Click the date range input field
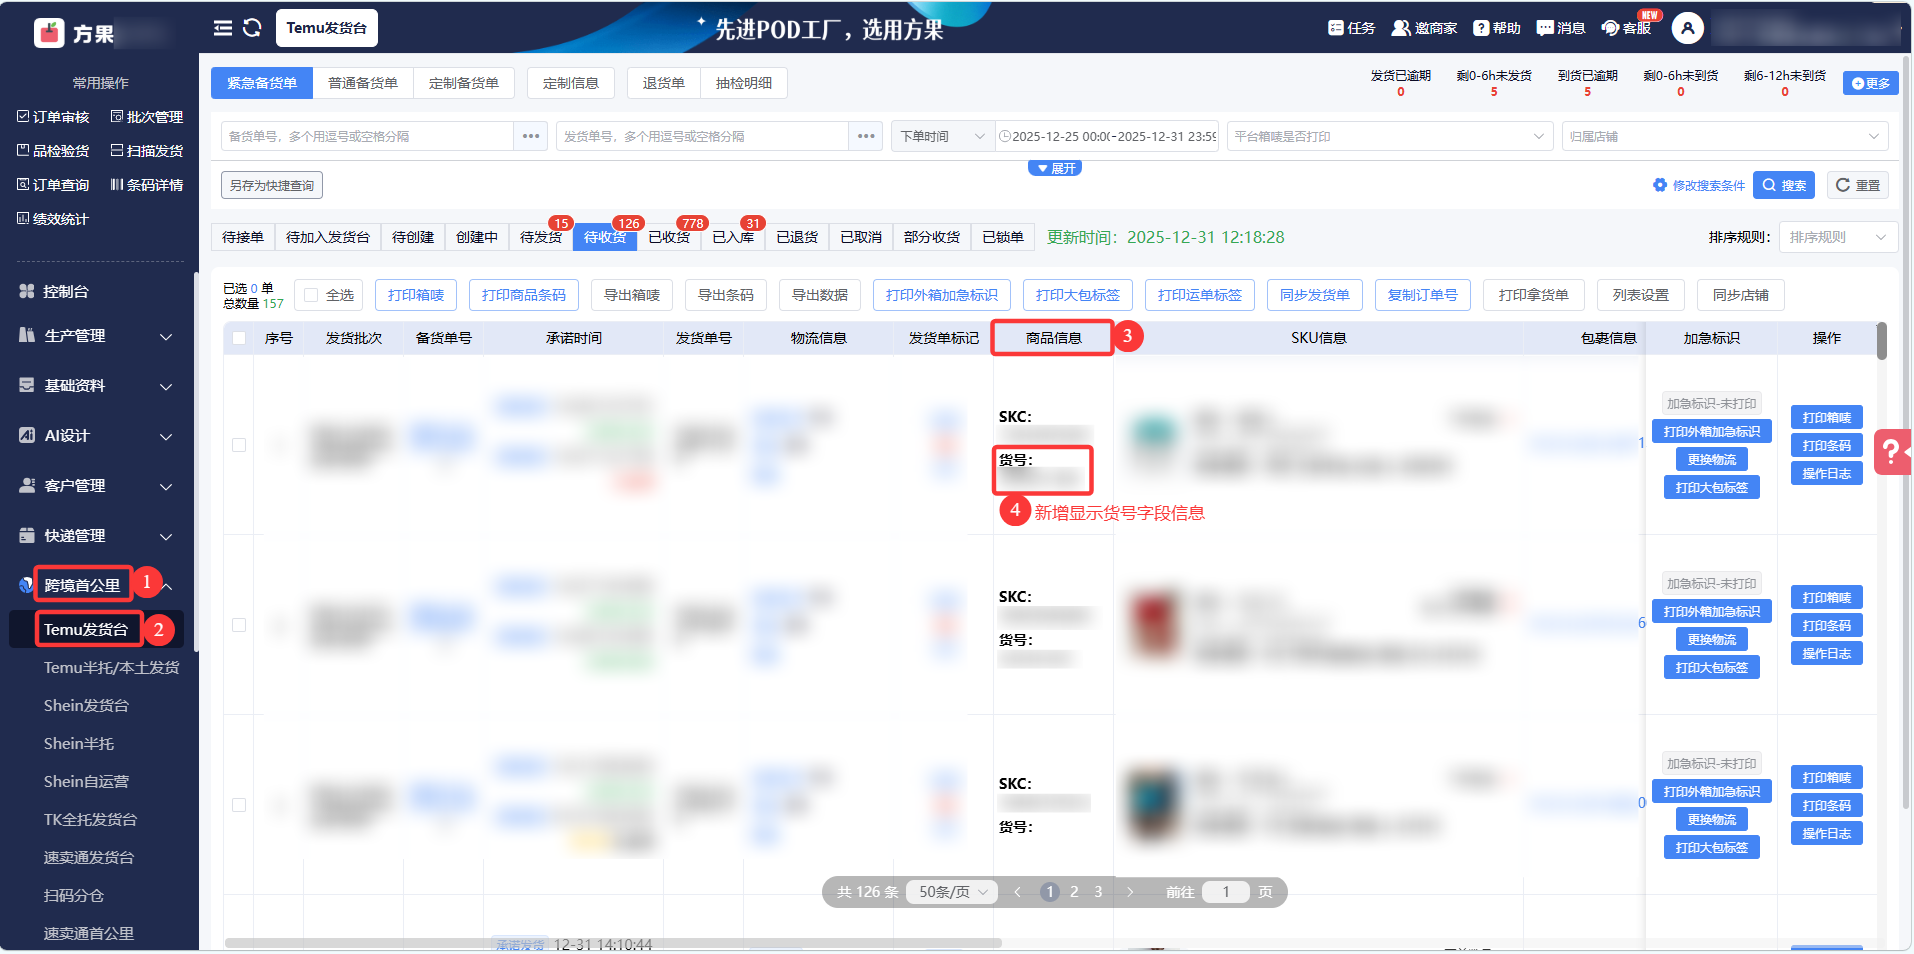Viewport: 1914px width, 954px height. click(1107, 136)
